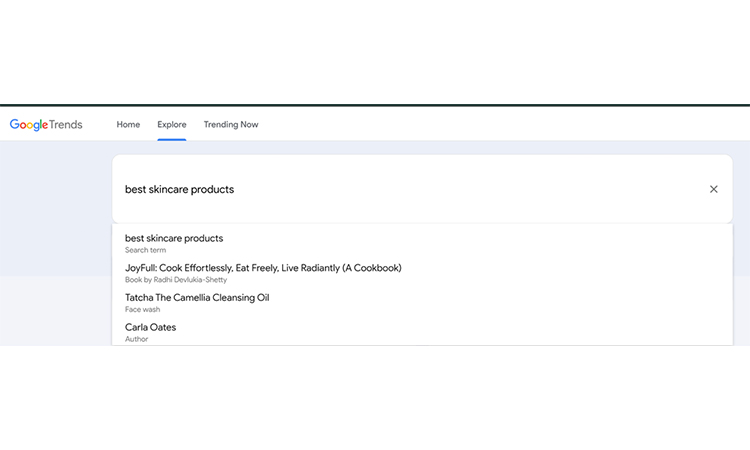Viewport: 750px width, 450px height.
Task: Click the Google Trends logo
Action: (x=46, y=124)
